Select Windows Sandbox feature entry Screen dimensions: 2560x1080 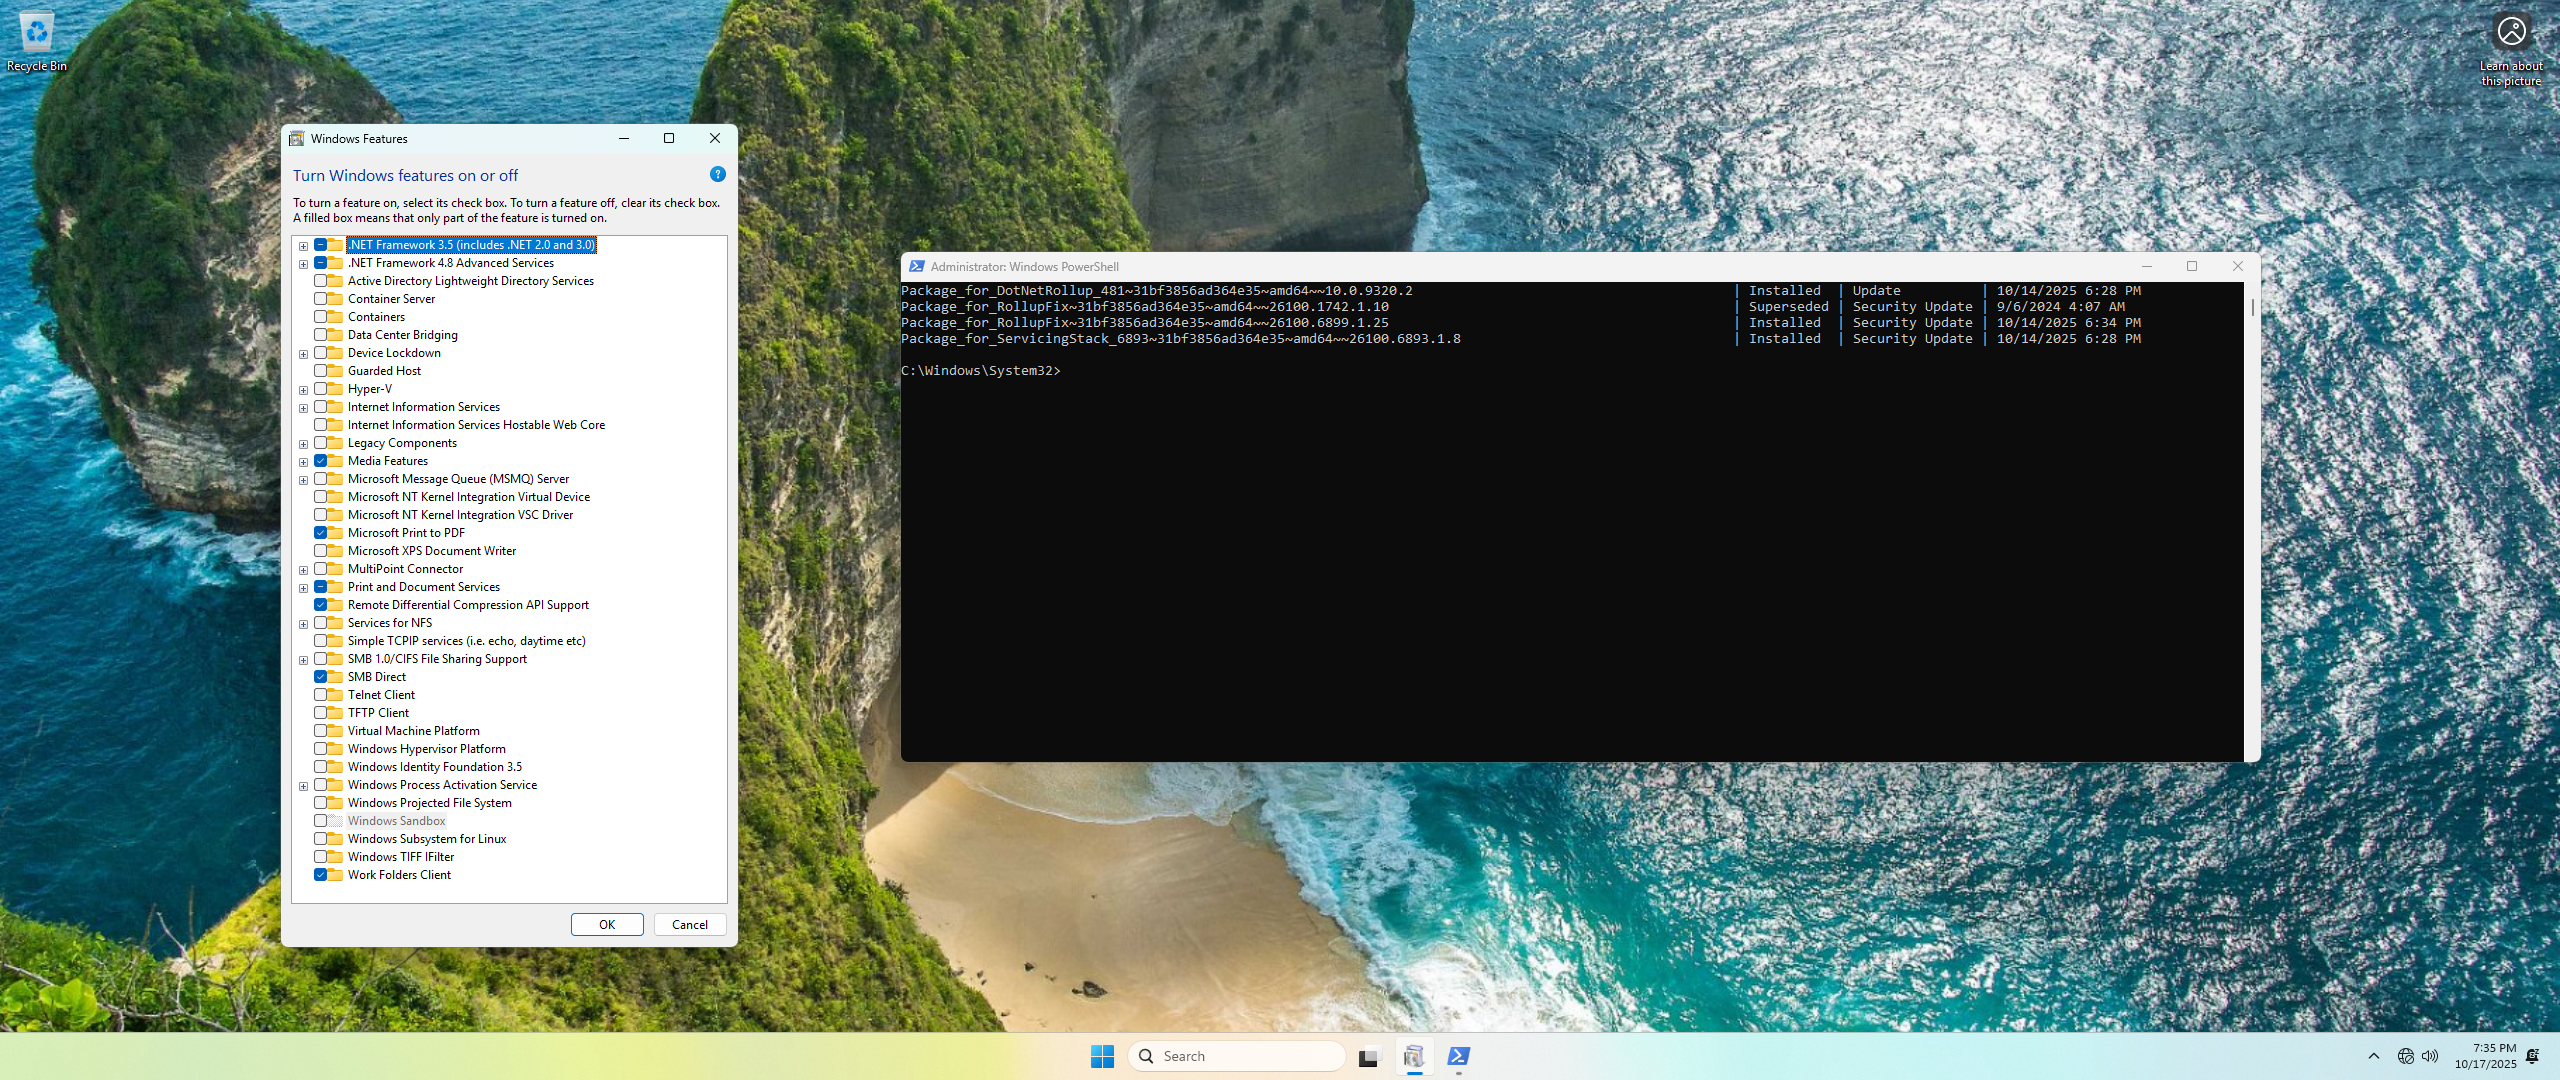point(396,821)
